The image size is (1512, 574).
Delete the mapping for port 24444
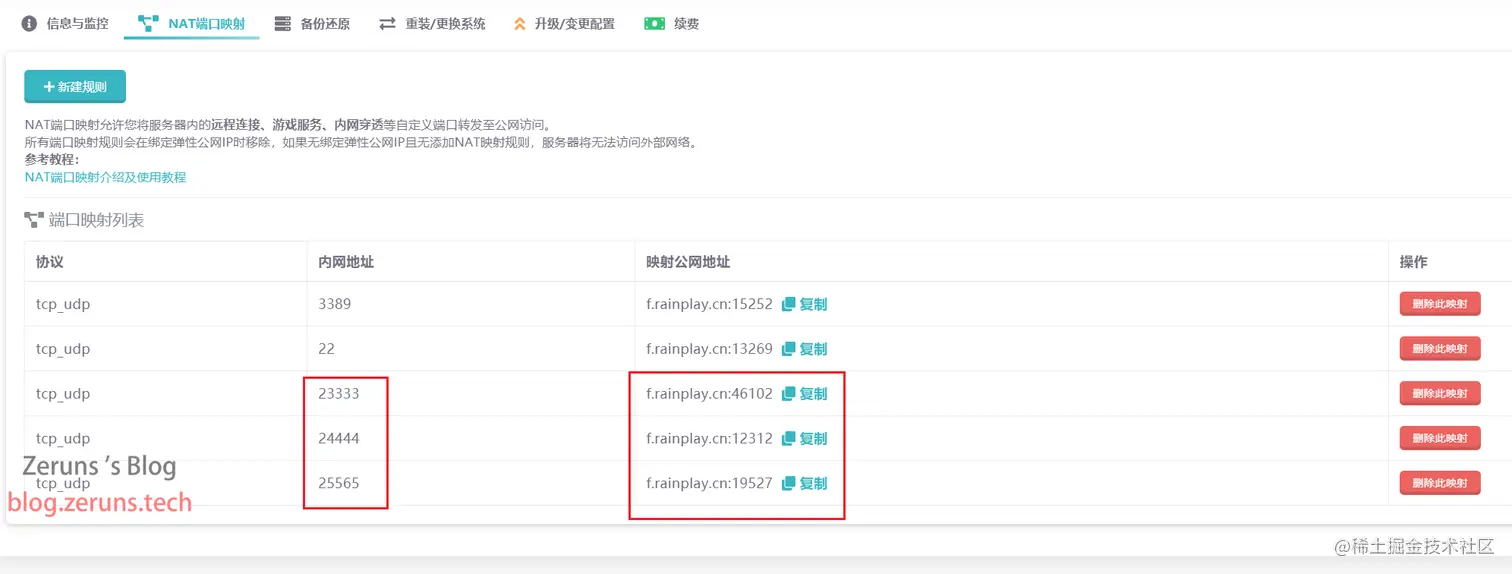click(1440, 438)
